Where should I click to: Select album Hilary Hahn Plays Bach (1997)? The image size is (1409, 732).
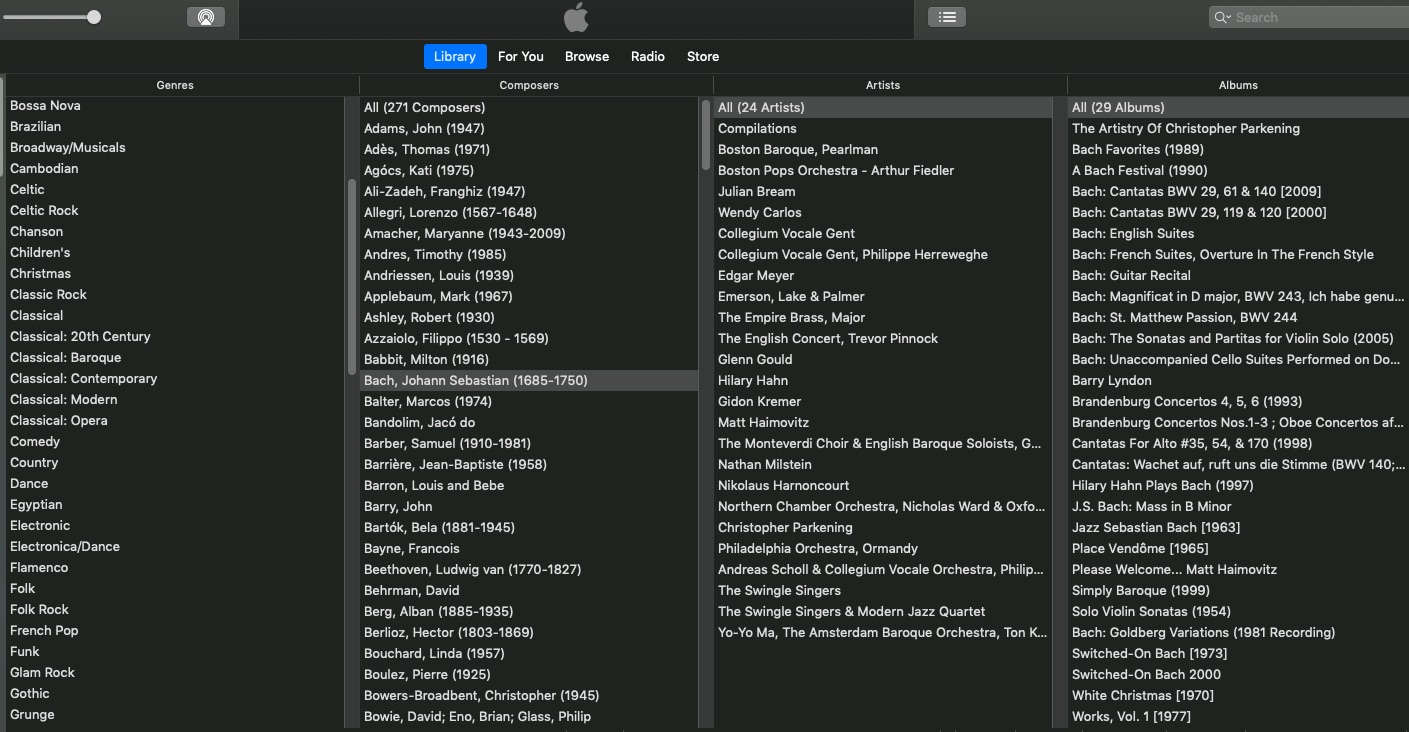[x=1162, y=485]
